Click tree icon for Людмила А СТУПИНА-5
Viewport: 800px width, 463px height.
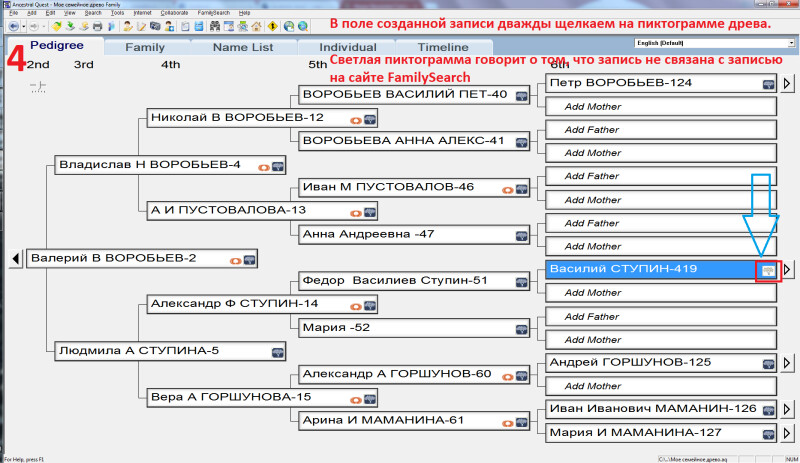coord(278,353)
